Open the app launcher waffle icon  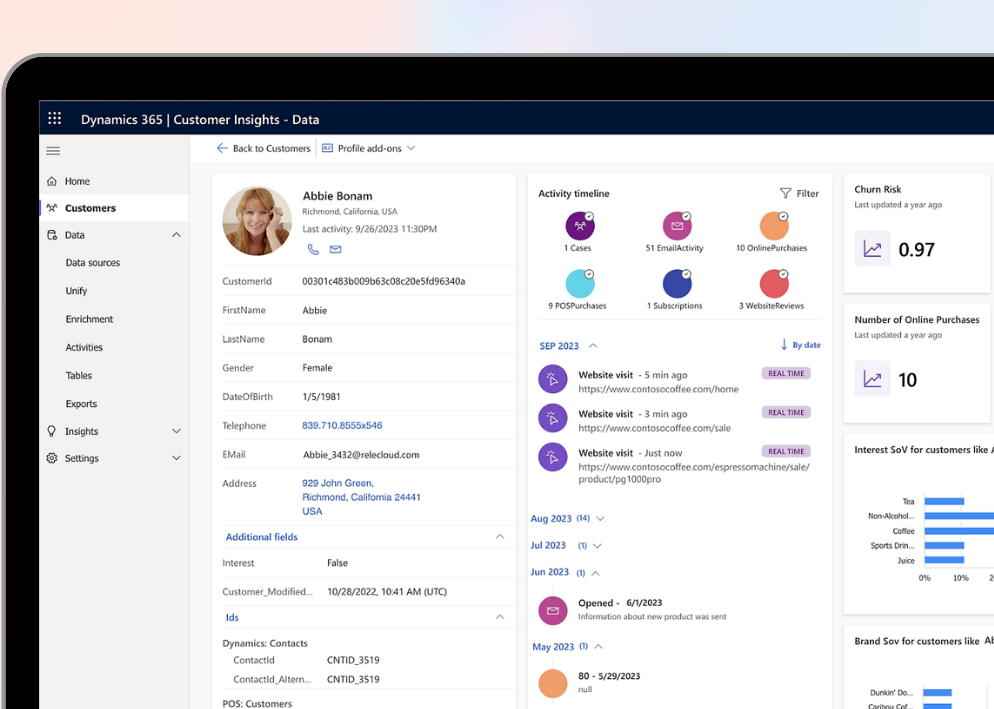(55, 119)
